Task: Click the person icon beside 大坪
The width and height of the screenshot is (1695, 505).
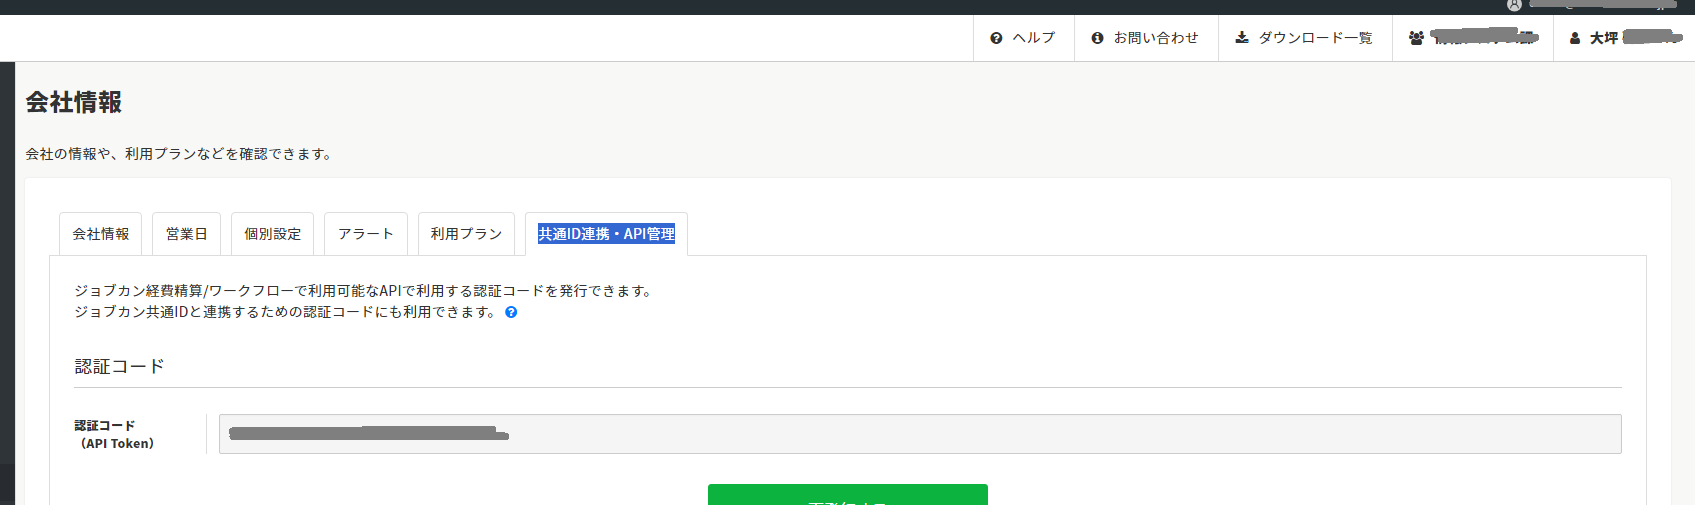Action: 1575,38
